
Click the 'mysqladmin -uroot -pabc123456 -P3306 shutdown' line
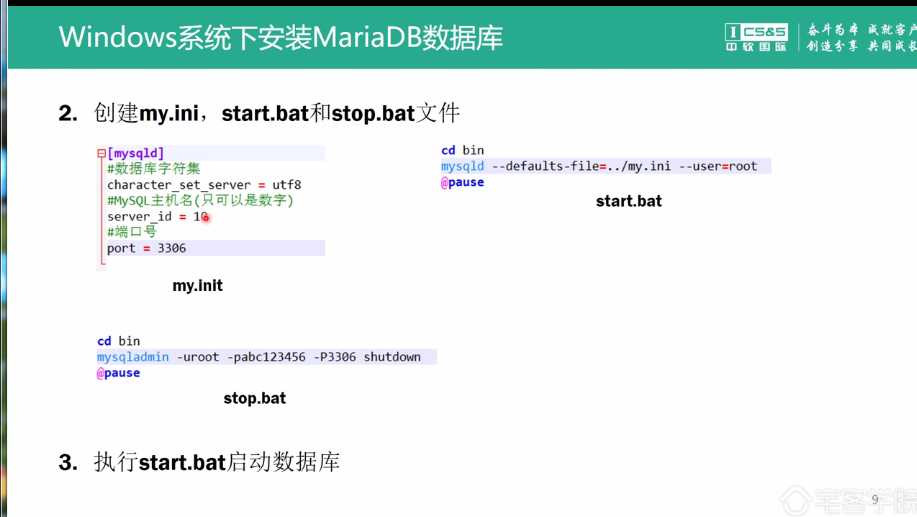[x=259, y=357]
